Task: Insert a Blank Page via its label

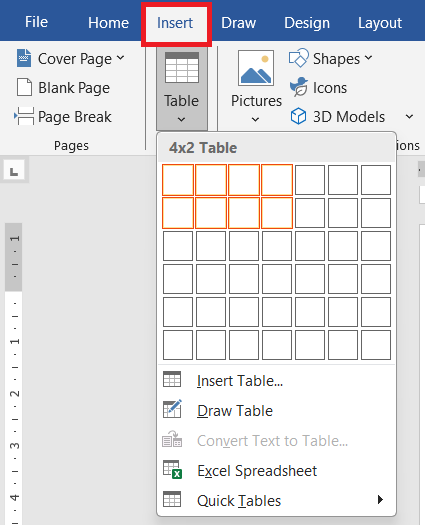Action: pos(74,88)
